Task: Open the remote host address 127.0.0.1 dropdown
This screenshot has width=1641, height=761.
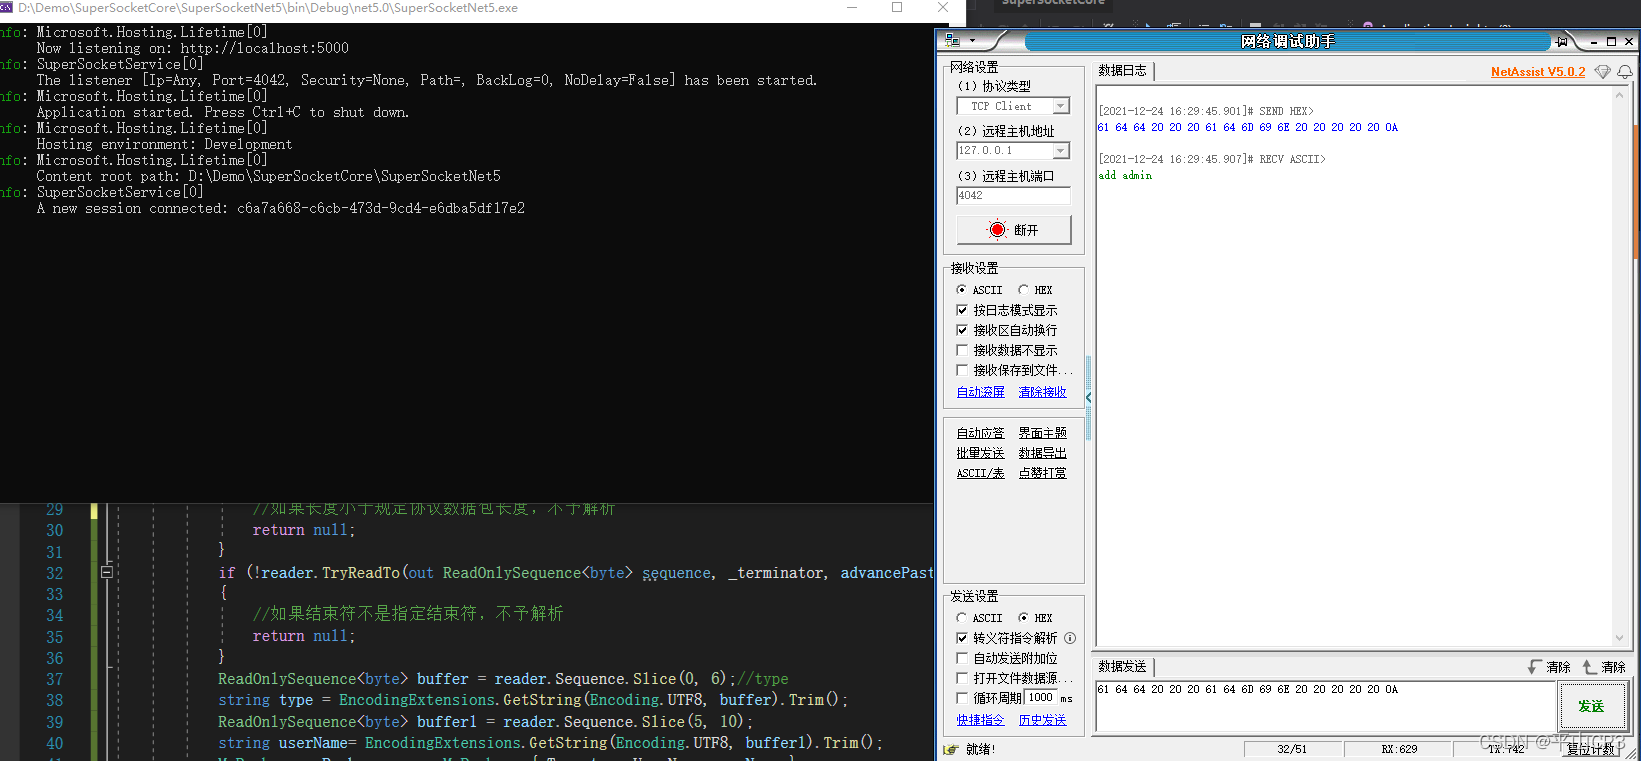Action: (1061, 151)
